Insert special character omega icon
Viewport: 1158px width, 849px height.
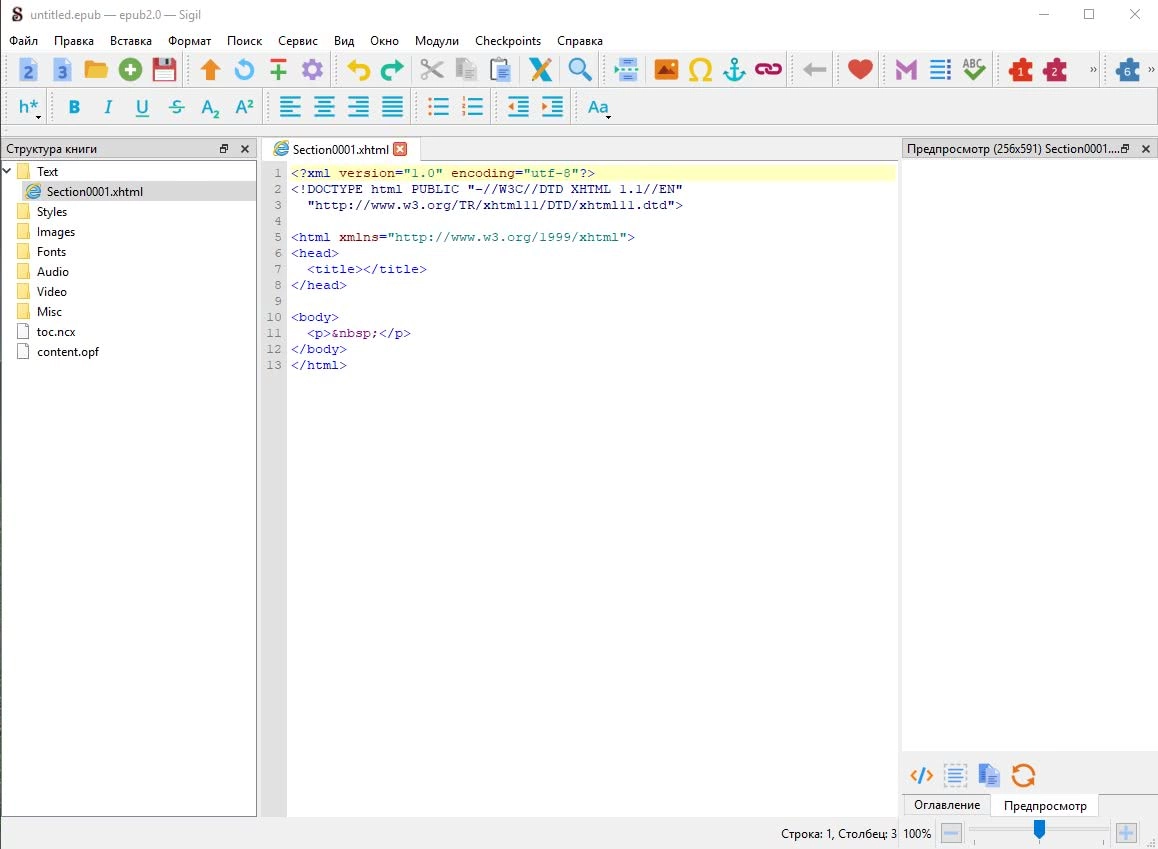pyautogui.click(x=700, y=70)
